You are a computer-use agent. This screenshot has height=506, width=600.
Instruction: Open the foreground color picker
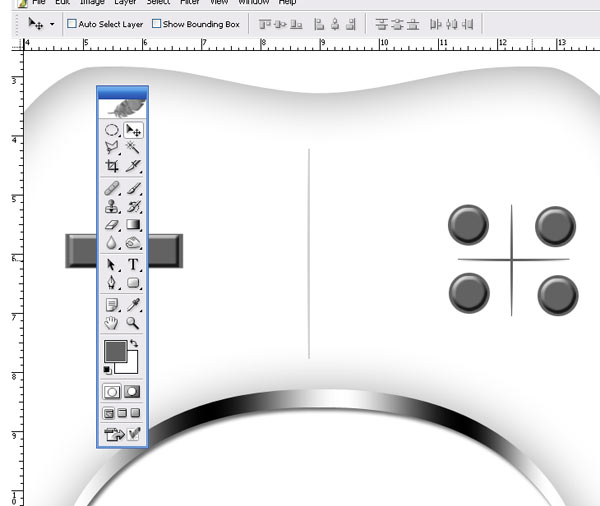pos(116,351)
